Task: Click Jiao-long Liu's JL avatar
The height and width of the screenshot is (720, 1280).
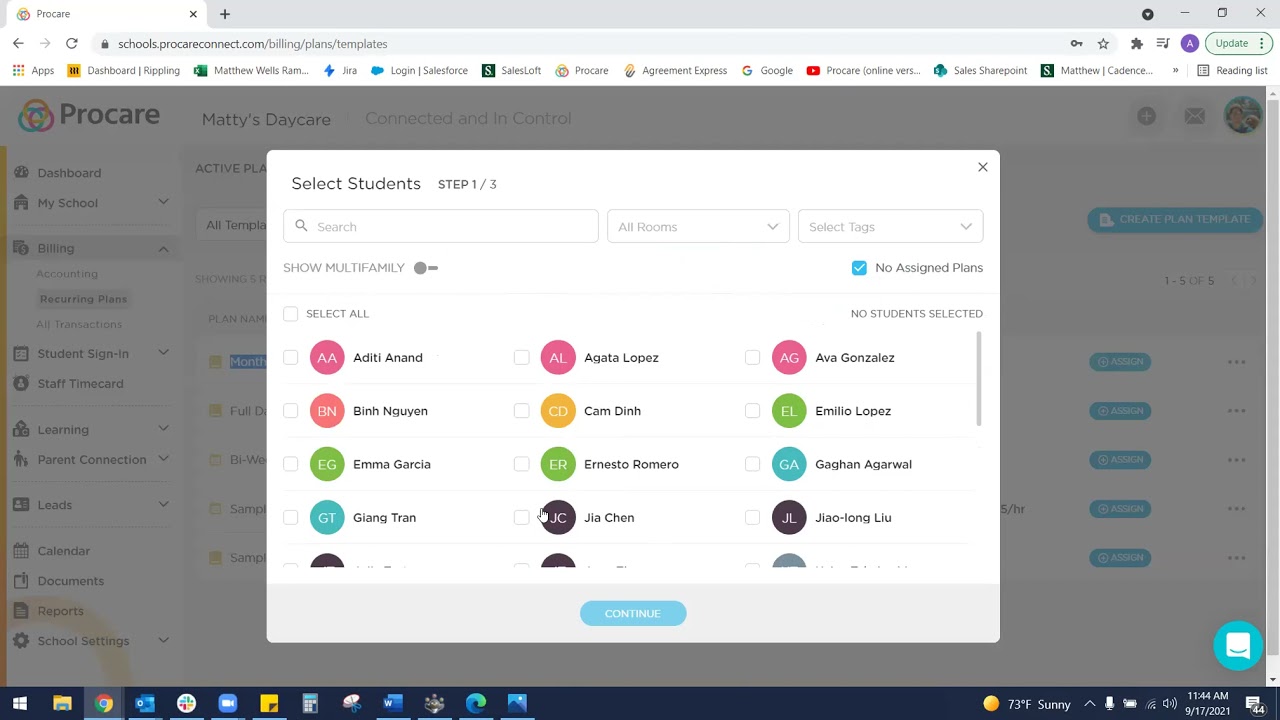Action: [x=789, y=517]
